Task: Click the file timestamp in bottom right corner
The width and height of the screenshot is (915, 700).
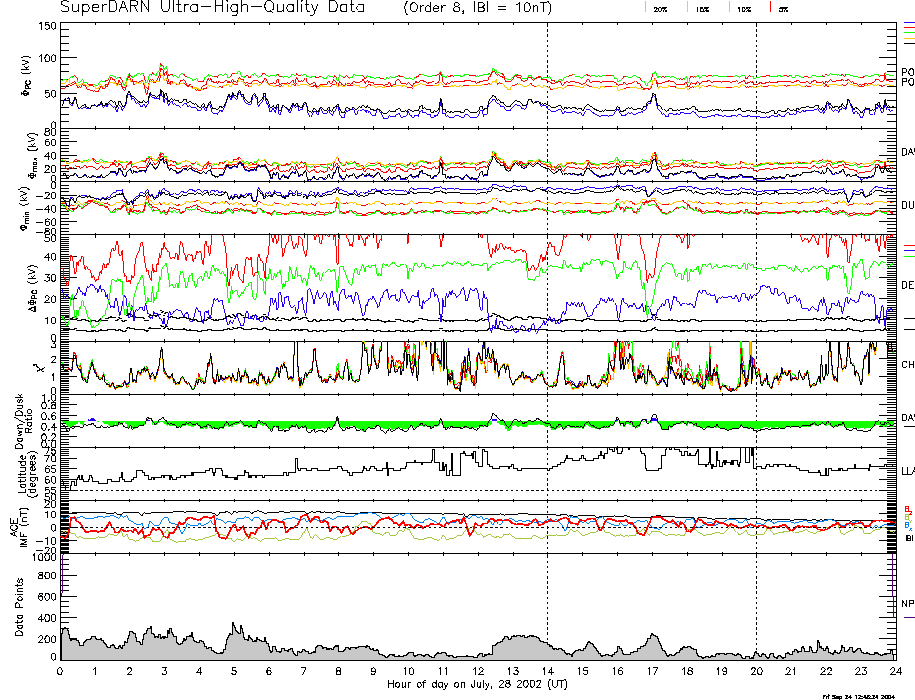Action: click(x=865, y=695)
